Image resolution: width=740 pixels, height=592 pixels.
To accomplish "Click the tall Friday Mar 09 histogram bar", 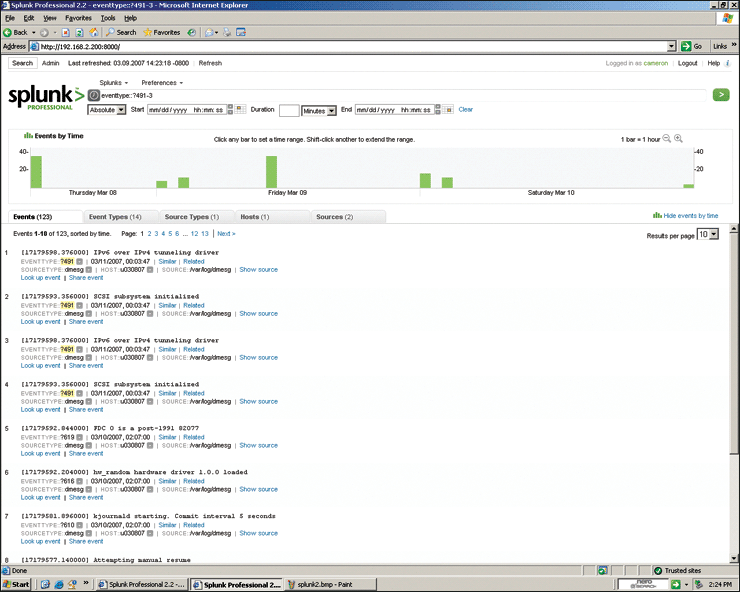I will (x=271, y=172).
